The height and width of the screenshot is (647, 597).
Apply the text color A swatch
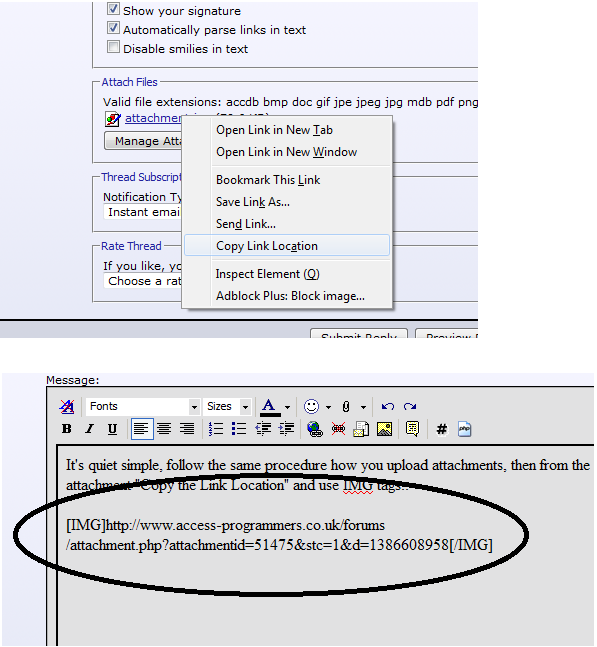[270, 407]
